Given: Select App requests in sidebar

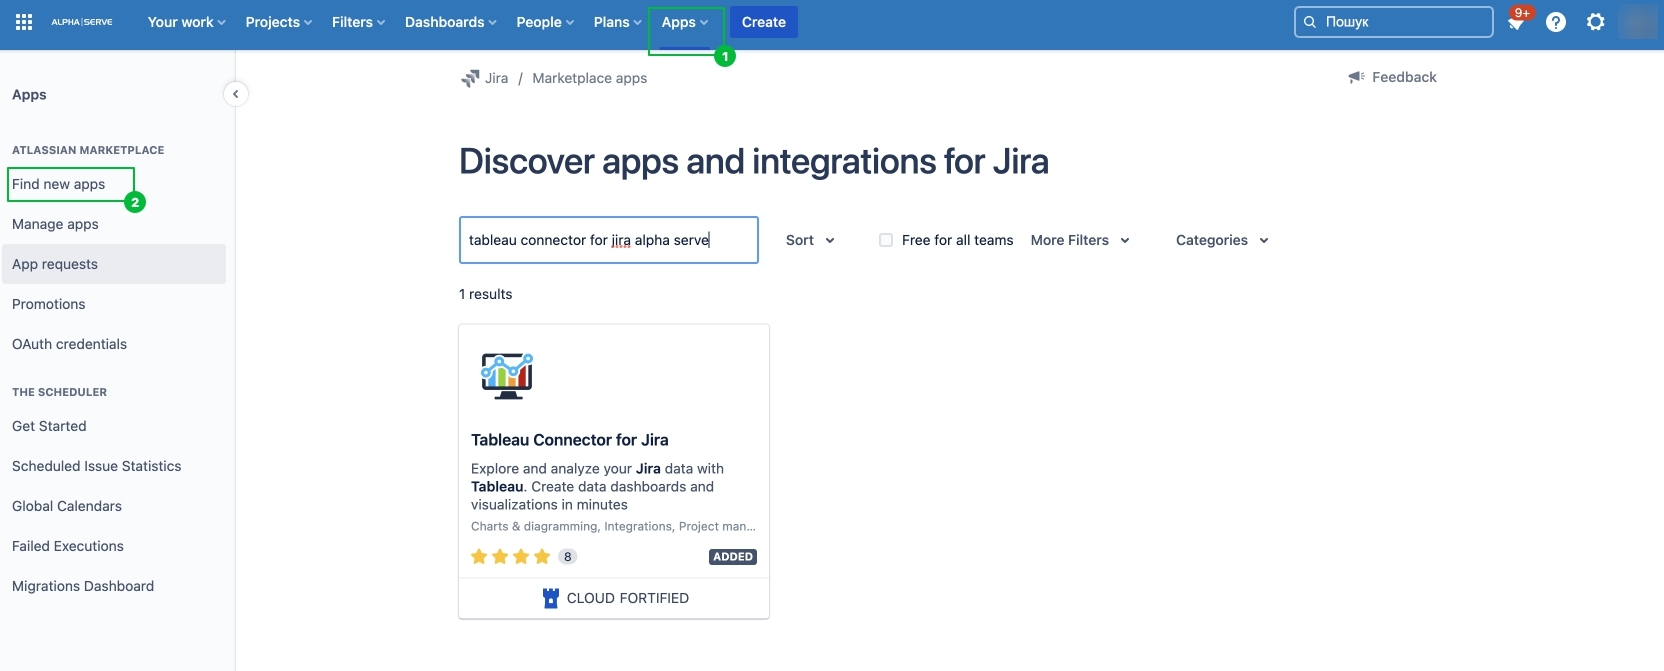Looking at the screenshot, I should 113,264.
